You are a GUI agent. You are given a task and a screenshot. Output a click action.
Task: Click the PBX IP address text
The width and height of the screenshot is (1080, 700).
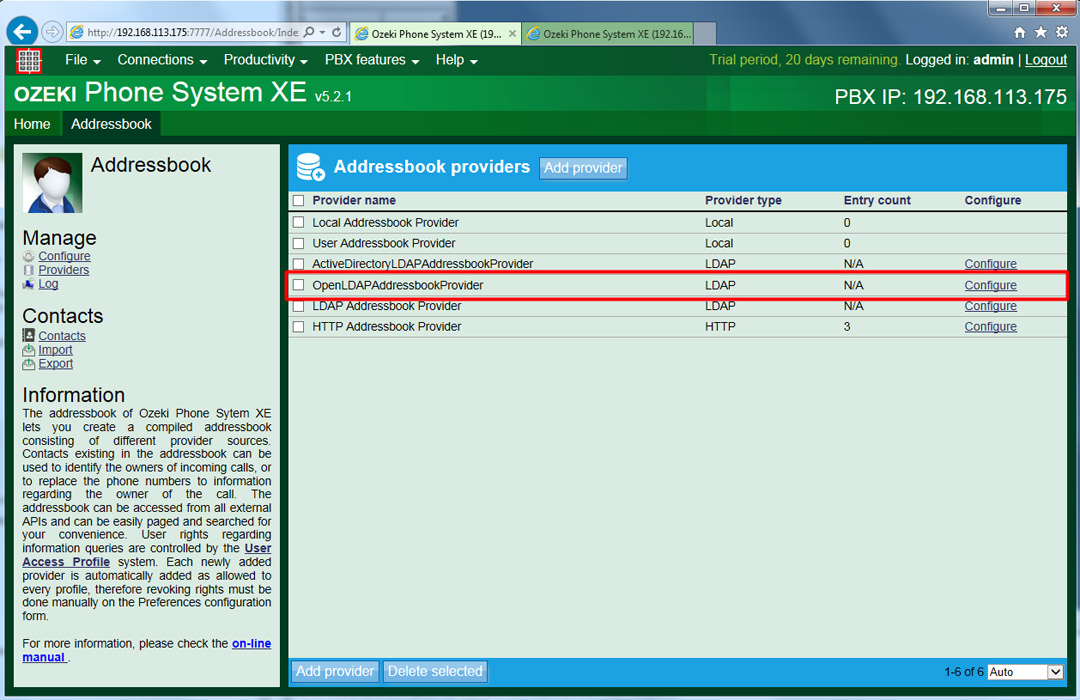pos(951,96)
